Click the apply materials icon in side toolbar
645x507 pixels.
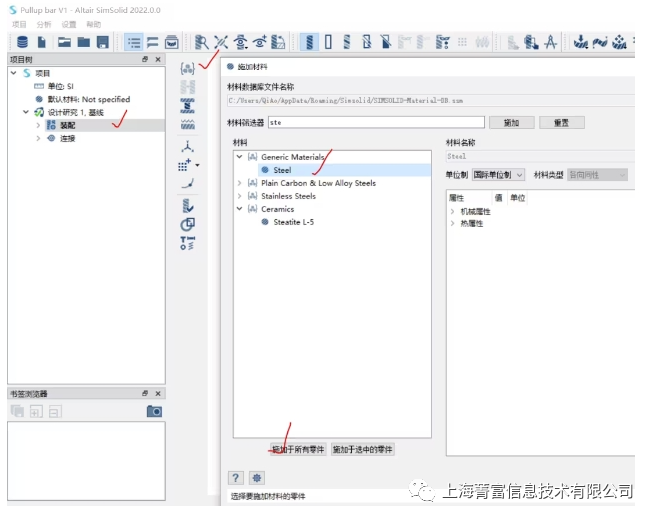point(188,68)
